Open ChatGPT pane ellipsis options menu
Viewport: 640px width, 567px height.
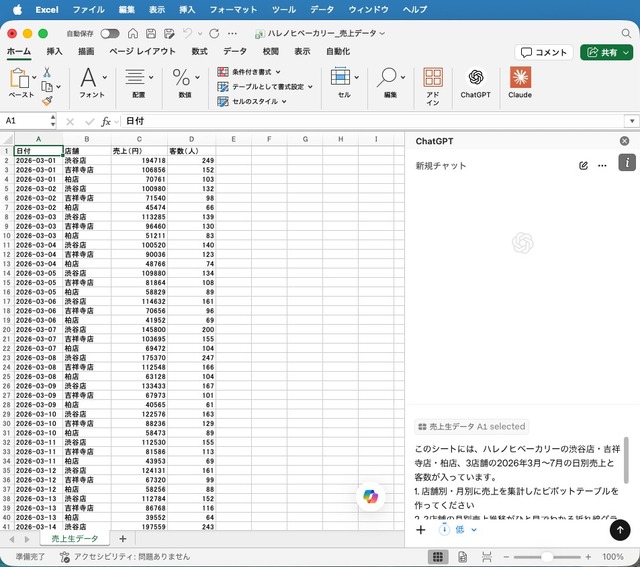pyautogui.click(x=602, y=165)
